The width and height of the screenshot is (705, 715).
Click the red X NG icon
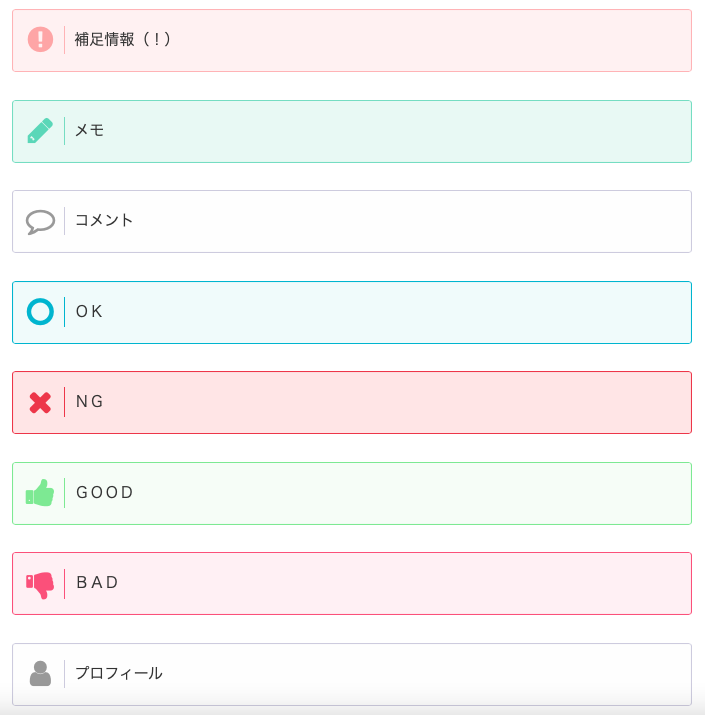click(x=40, y=402)
